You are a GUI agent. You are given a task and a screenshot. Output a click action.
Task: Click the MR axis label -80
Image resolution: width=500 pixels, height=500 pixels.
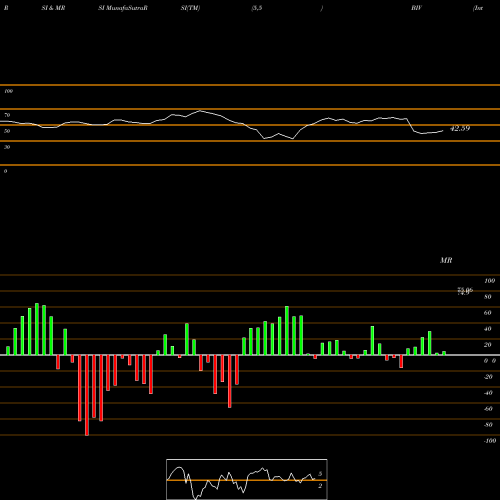488,425
